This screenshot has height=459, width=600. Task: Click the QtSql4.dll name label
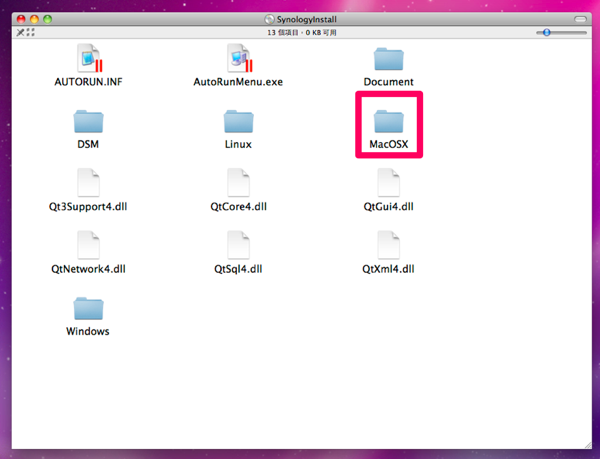238,269
